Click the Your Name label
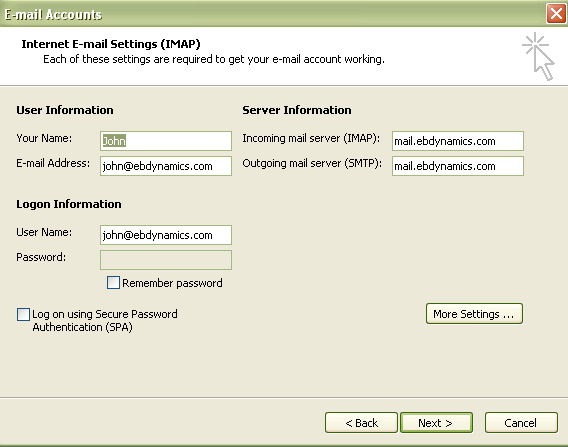568x447 pixels. pyautogui.click(x=44, y=138)
